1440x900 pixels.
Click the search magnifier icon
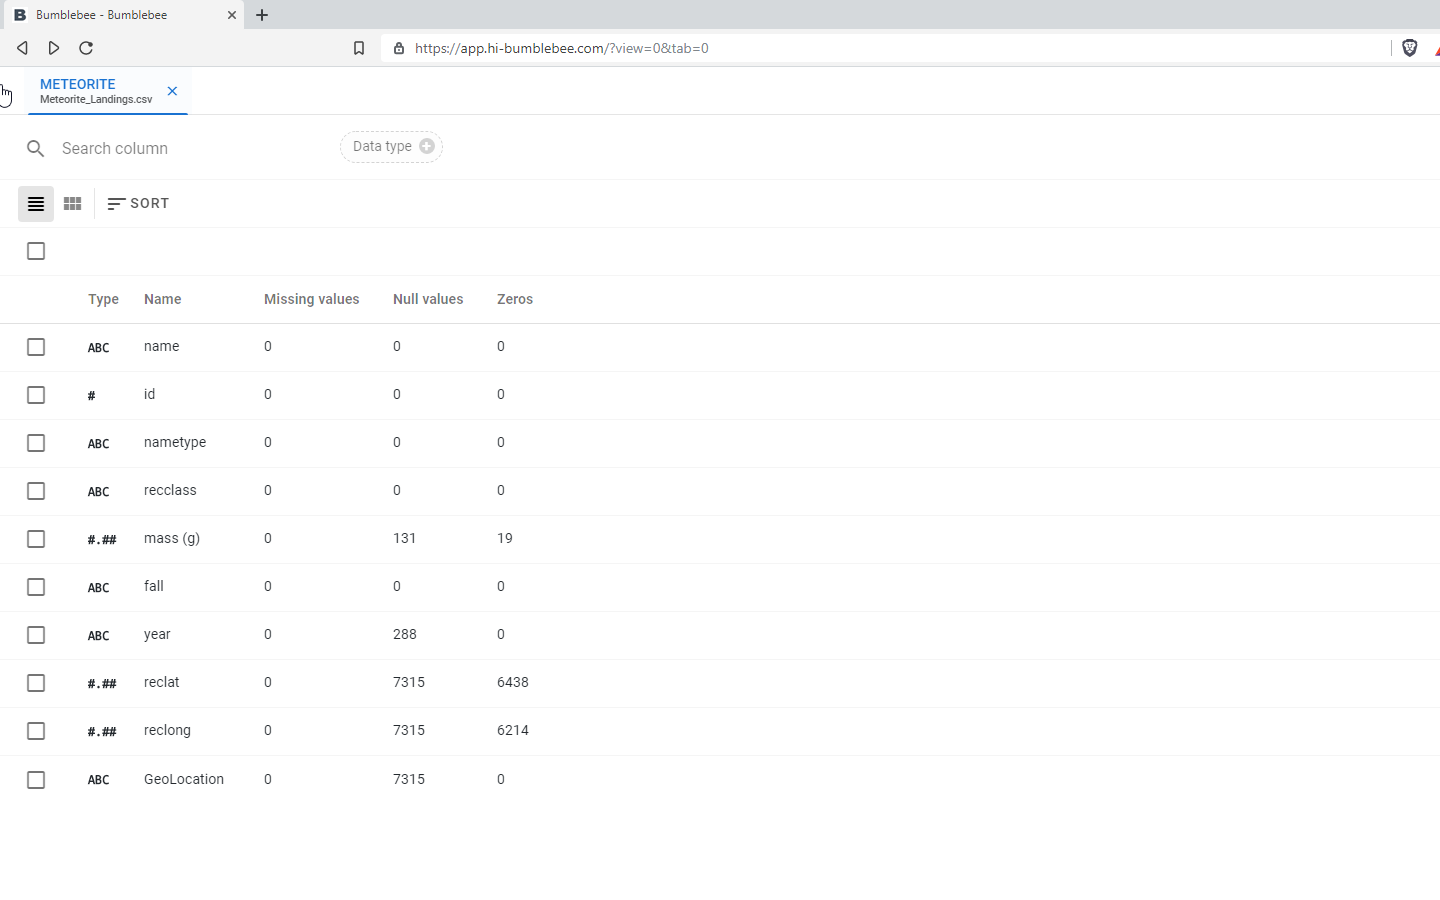click(x=36, y=148)
